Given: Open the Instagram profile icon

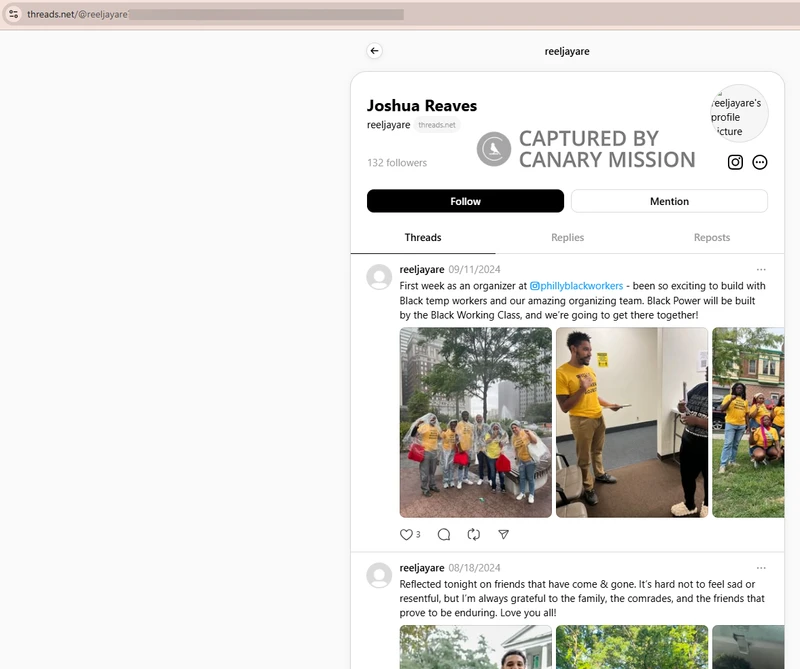Looking at the screenshot, I should (x=735, y=162).
